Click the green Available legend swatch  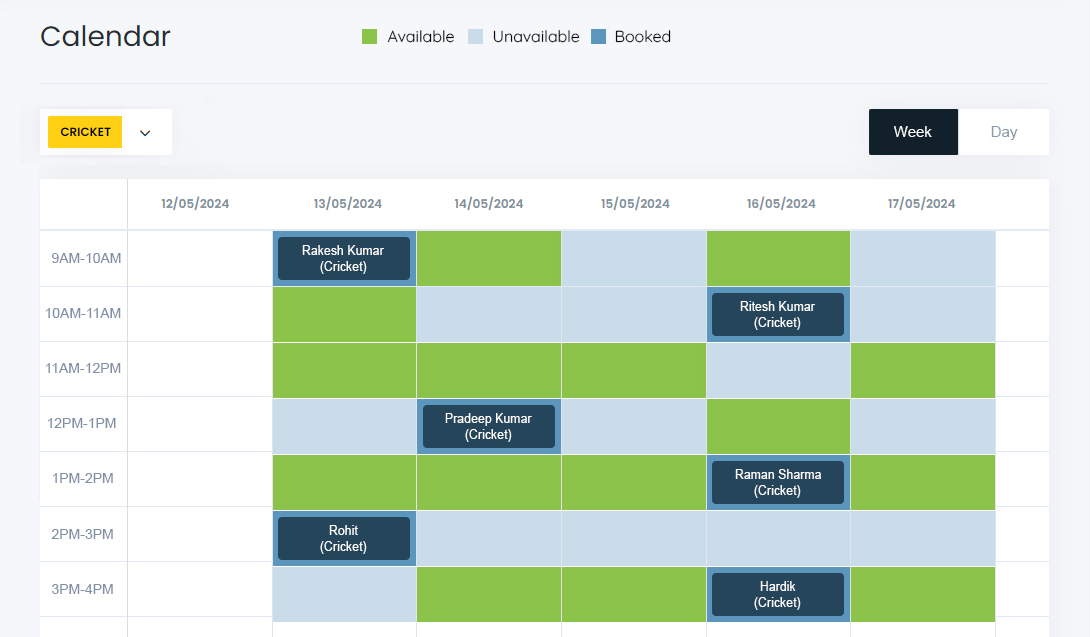pyautogui.click(x=369, y=37)
